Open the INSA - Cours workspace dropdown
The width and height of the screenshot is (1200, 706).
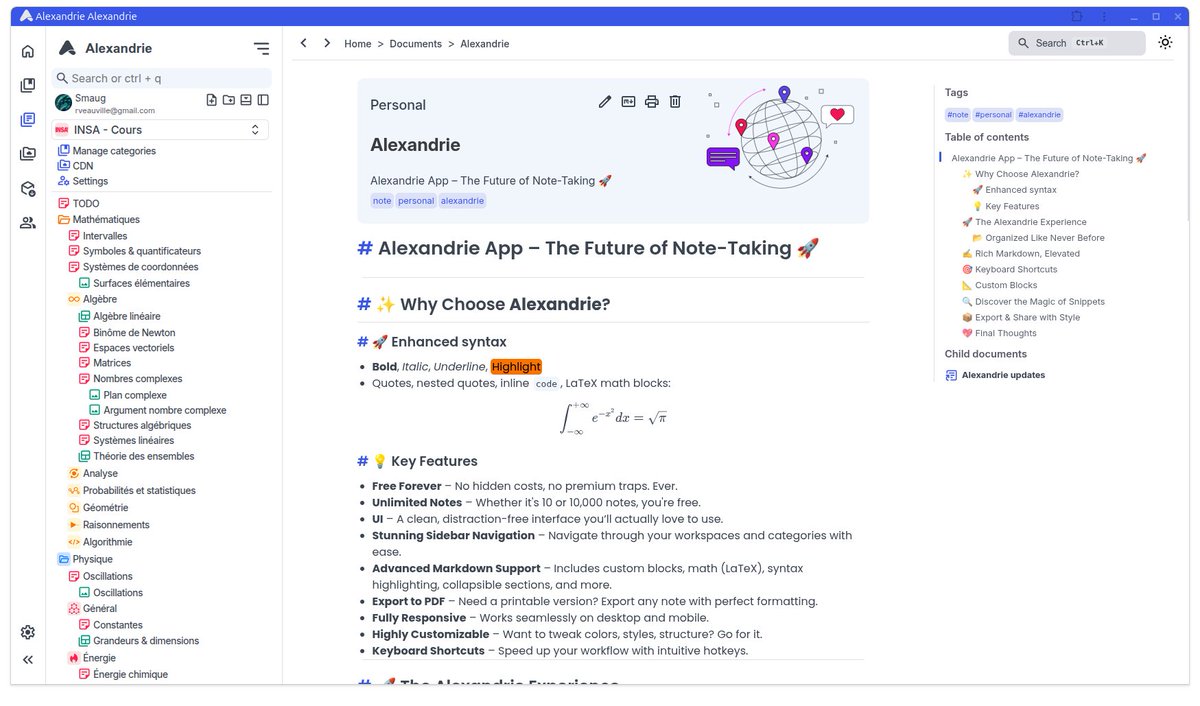click(x=160, y=130)
